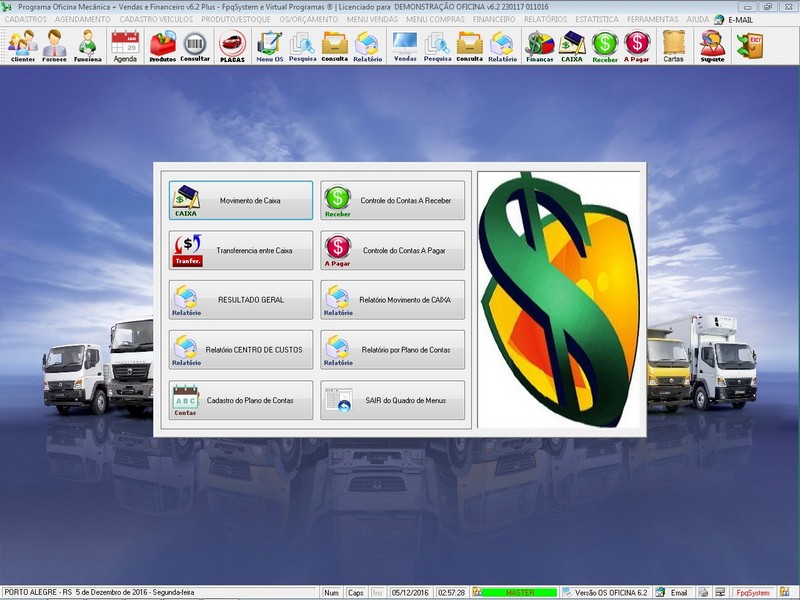This screenshot has height=600, width=800.
Task: Open the Produtos toolbox icon
Action: pyautogui.click(x=162, y=46)
